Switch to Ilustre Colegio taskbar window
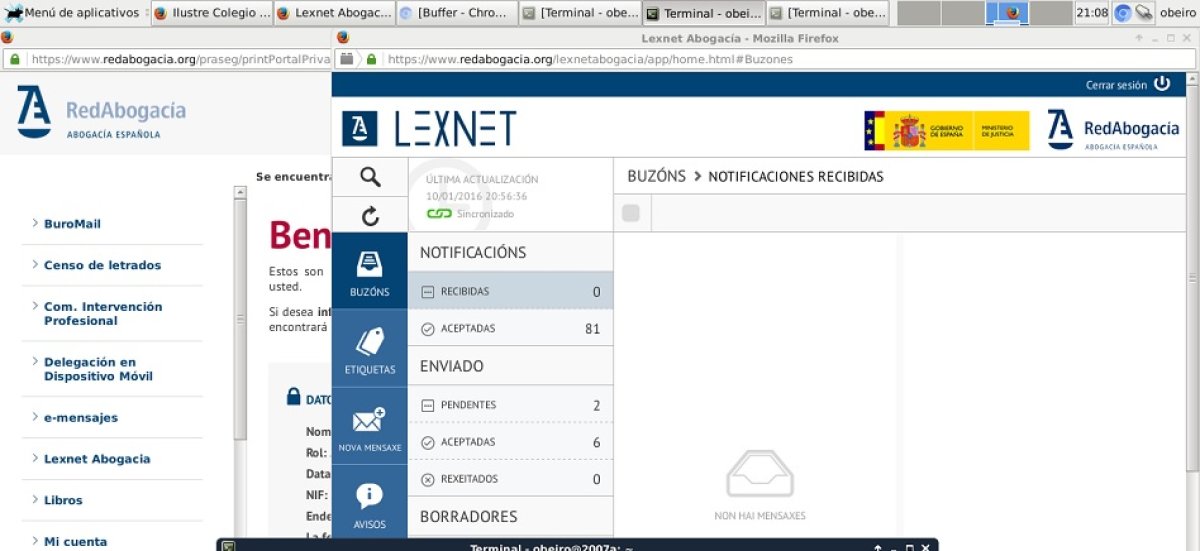Image resolution: width=1200 pixels, height=551 pixels. coord(211,13)
